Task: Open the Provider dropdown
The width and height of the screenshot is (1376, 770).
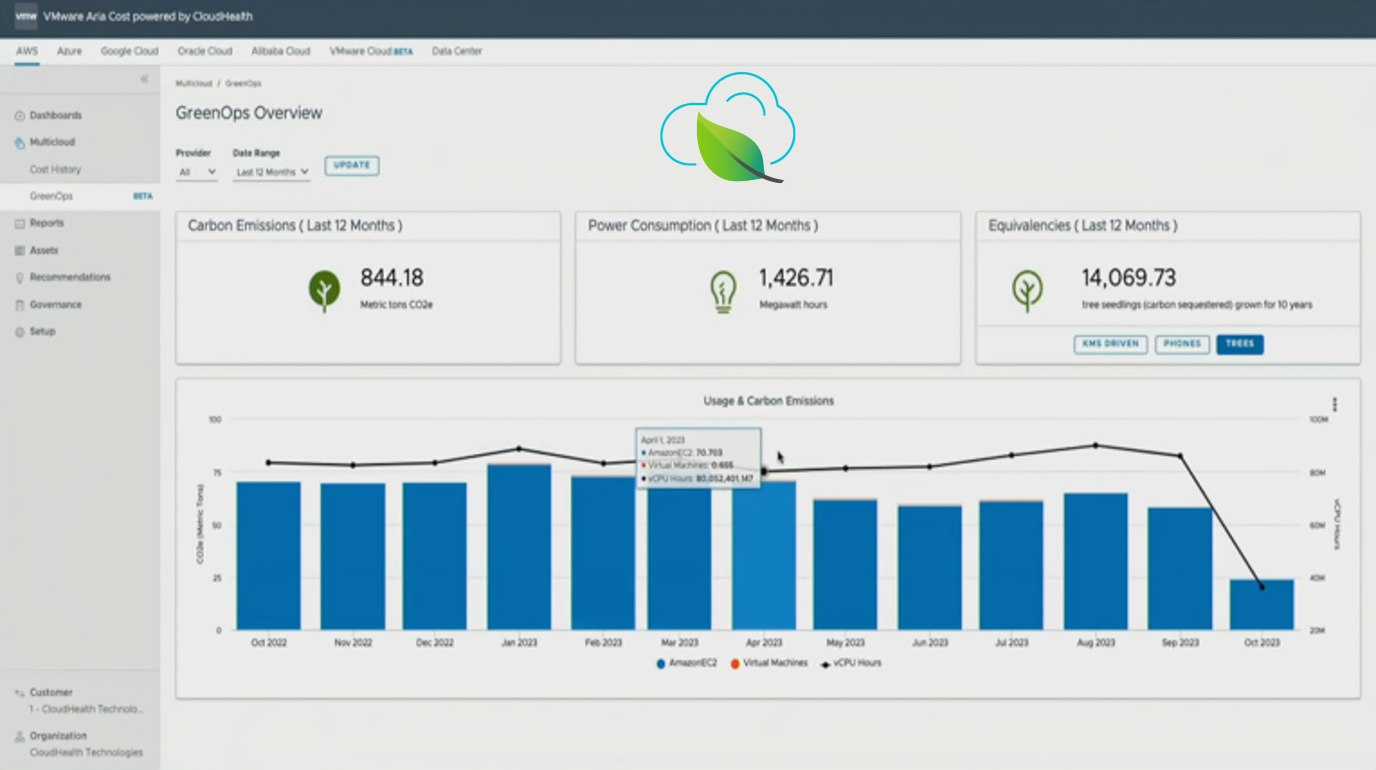Action: pyautogui.click(x=197, y=172)
